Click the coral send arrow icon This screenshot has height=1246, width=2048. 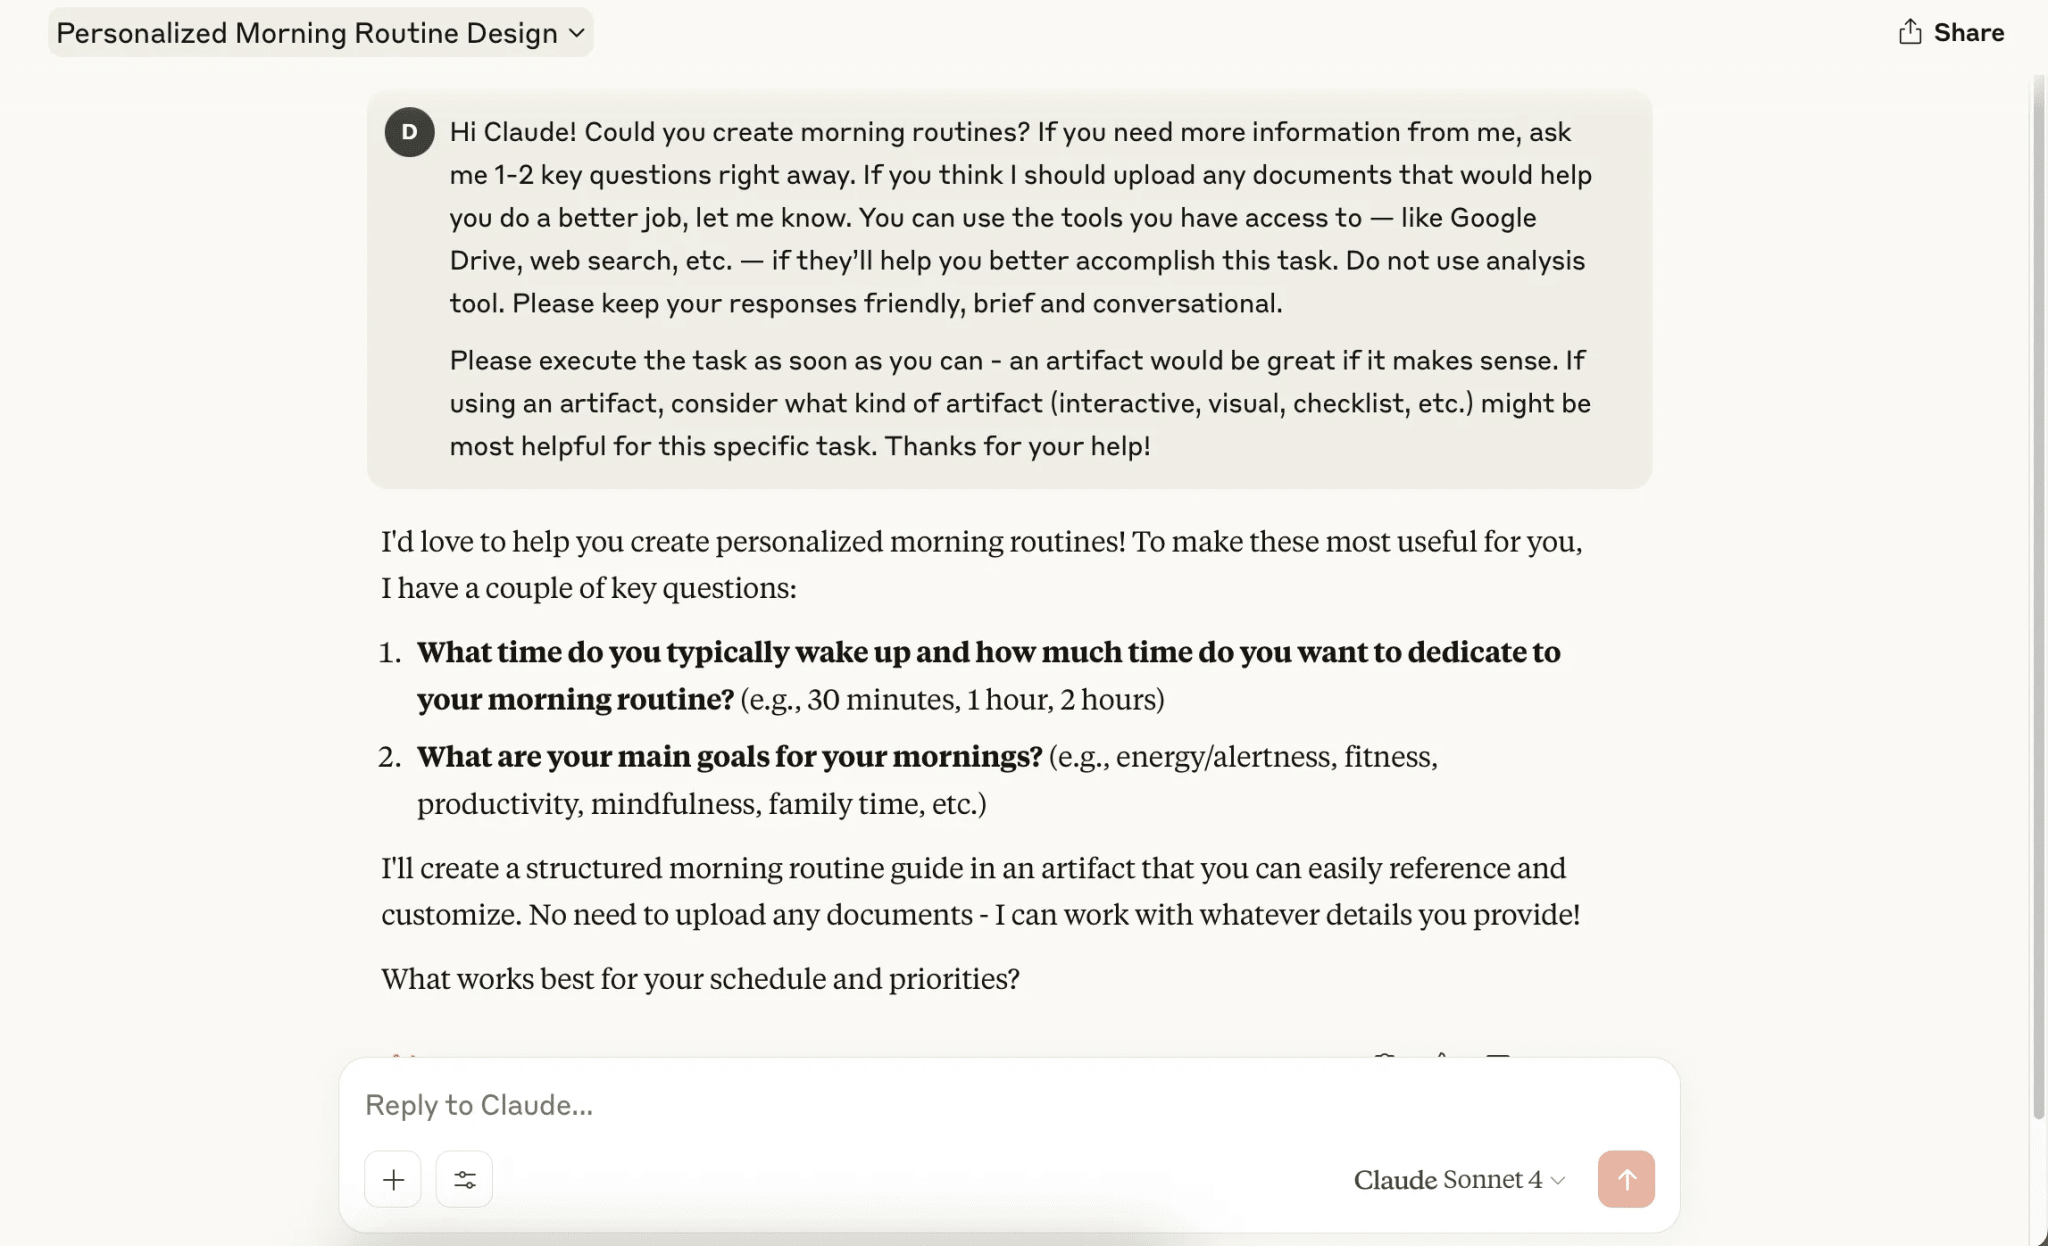point(1624,1179)
